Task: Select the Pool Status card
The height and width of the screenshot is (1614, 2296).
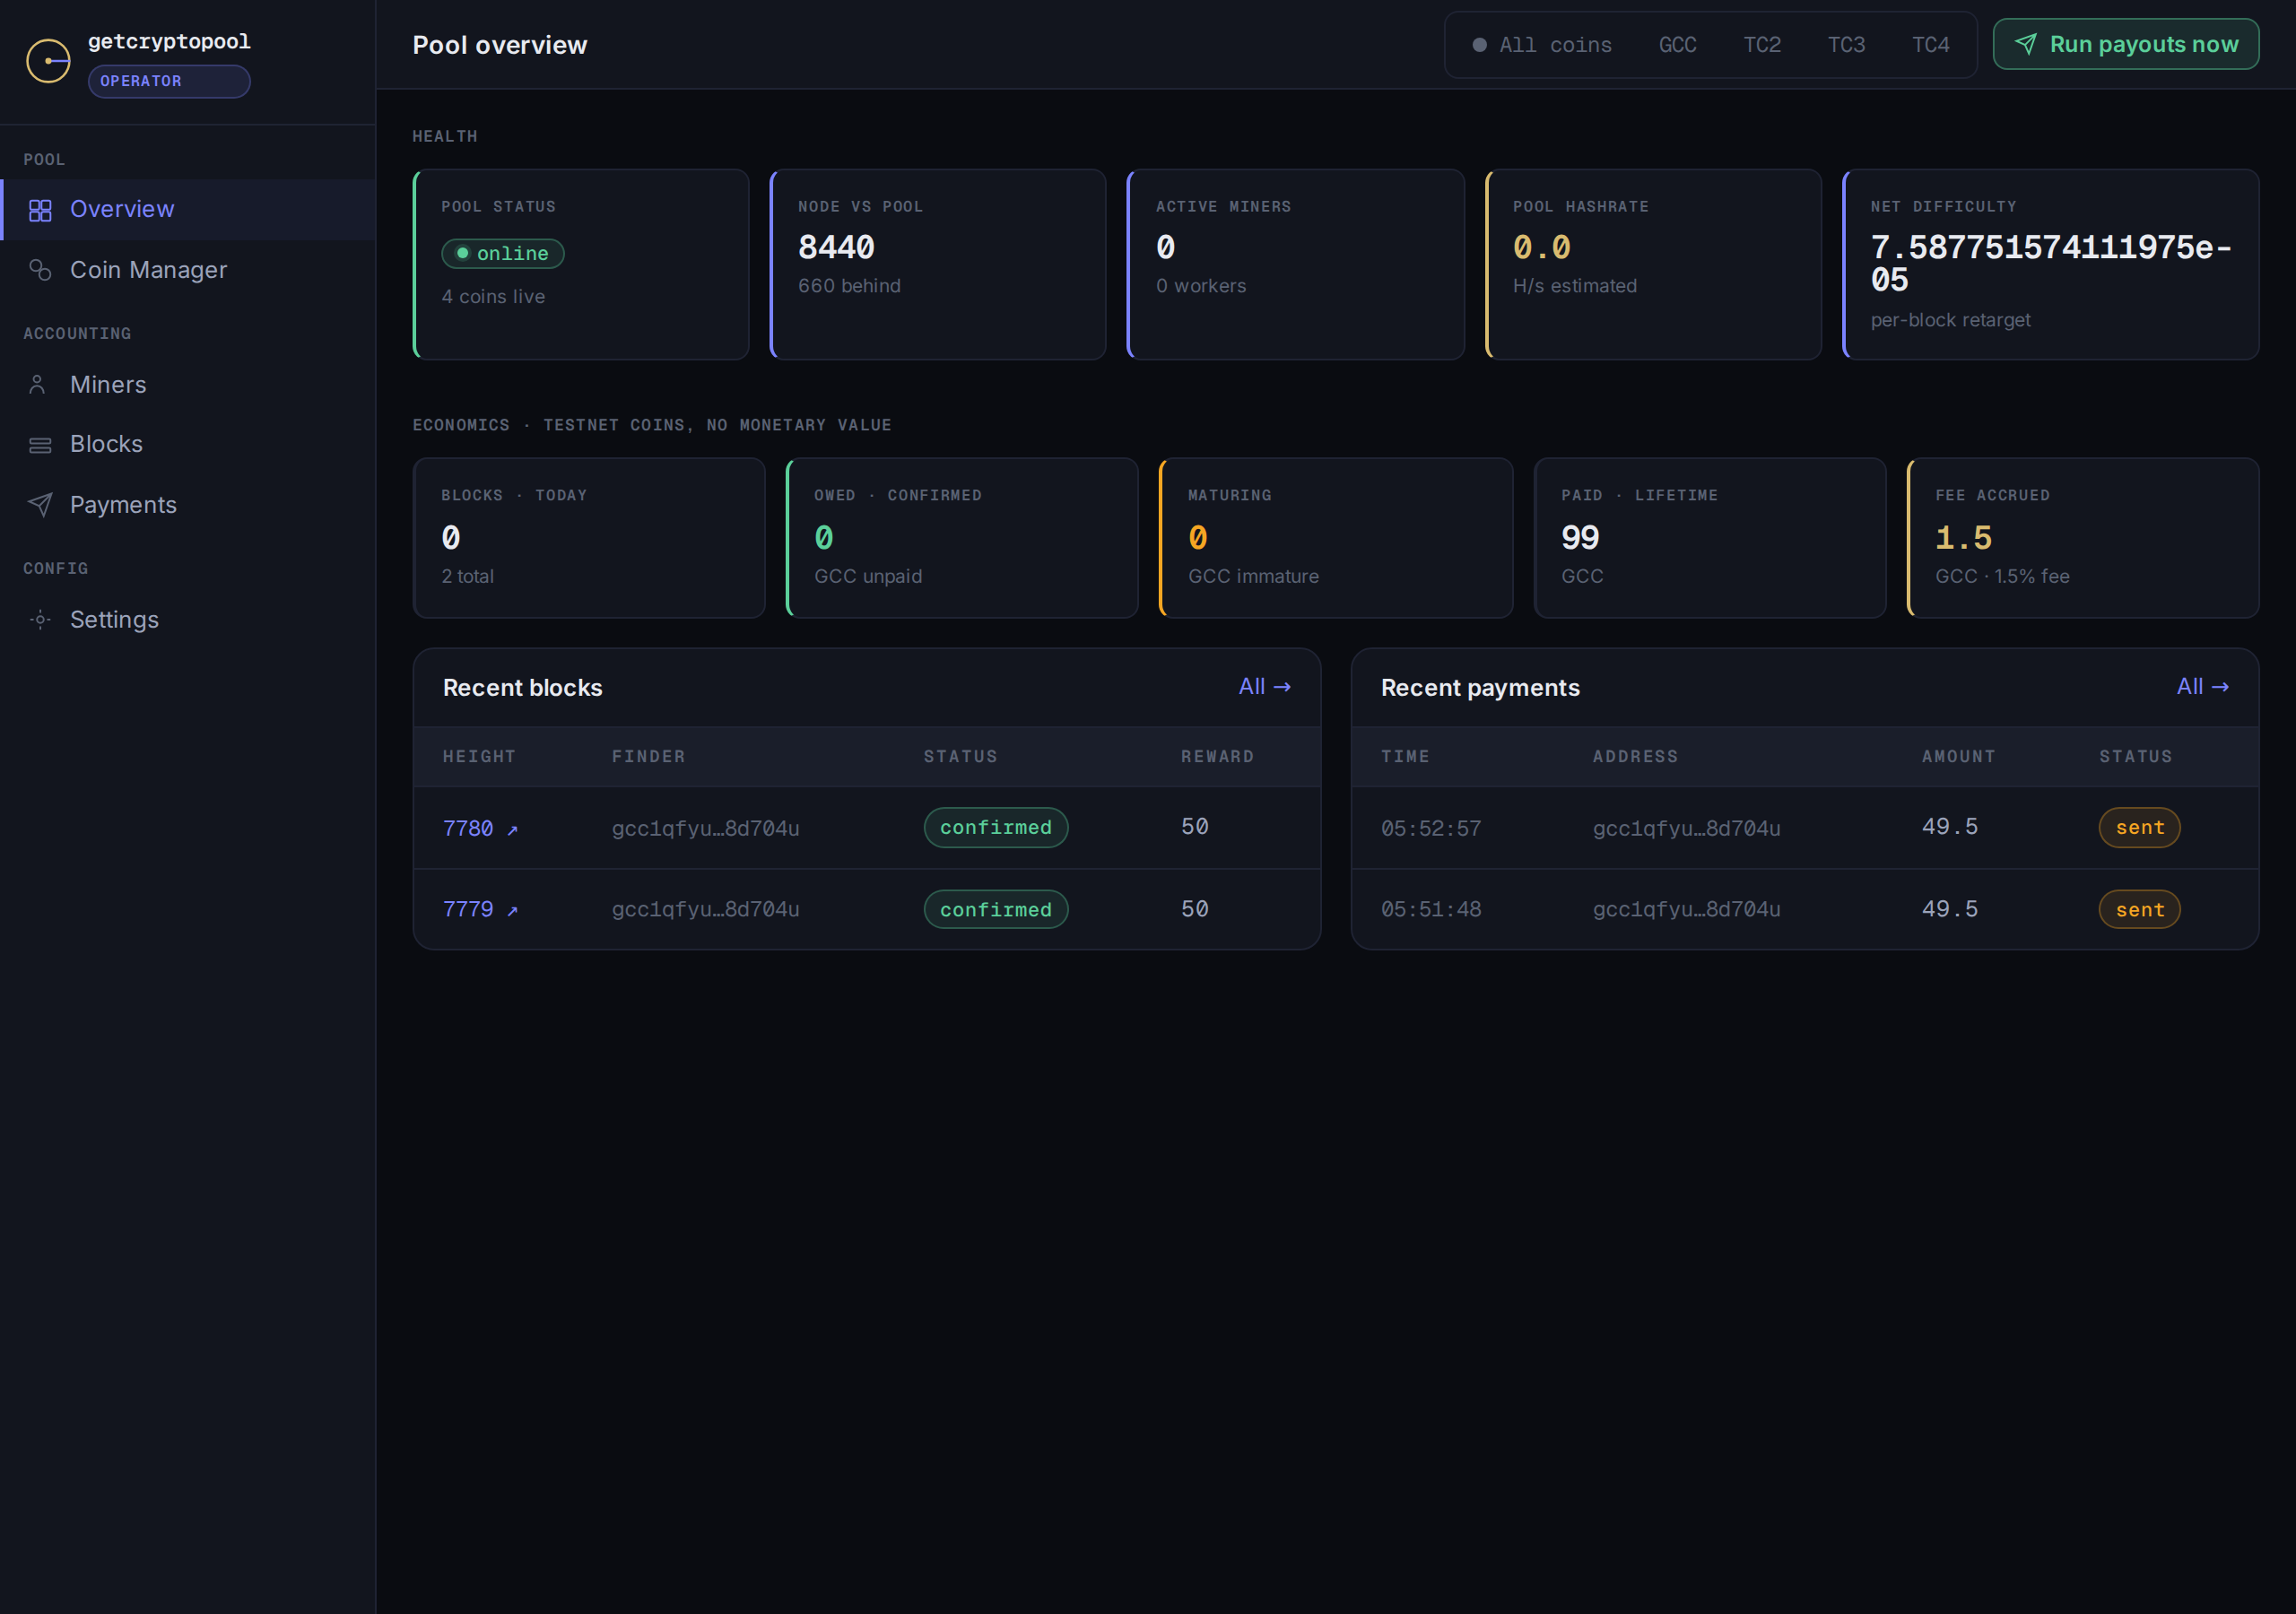Action: 581,264
